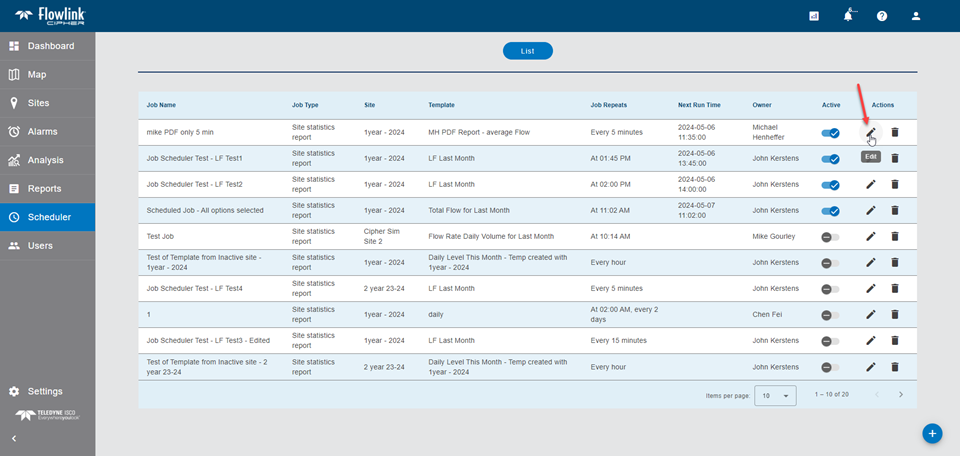Collapse the left sidebar with chevron
This screenshot has height=456, width=960.
[14, 438]
